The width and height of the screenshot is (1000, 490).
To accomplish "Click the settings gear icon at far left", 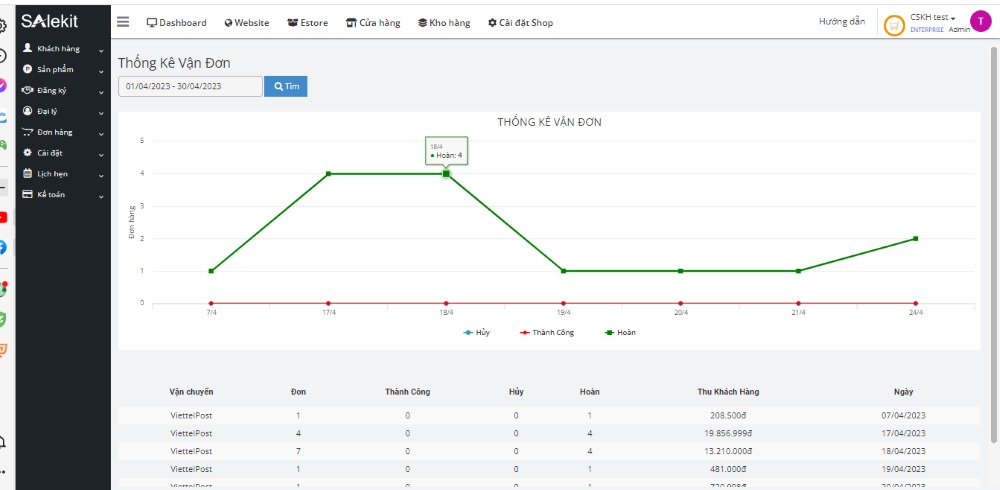I will coord(3,26).
